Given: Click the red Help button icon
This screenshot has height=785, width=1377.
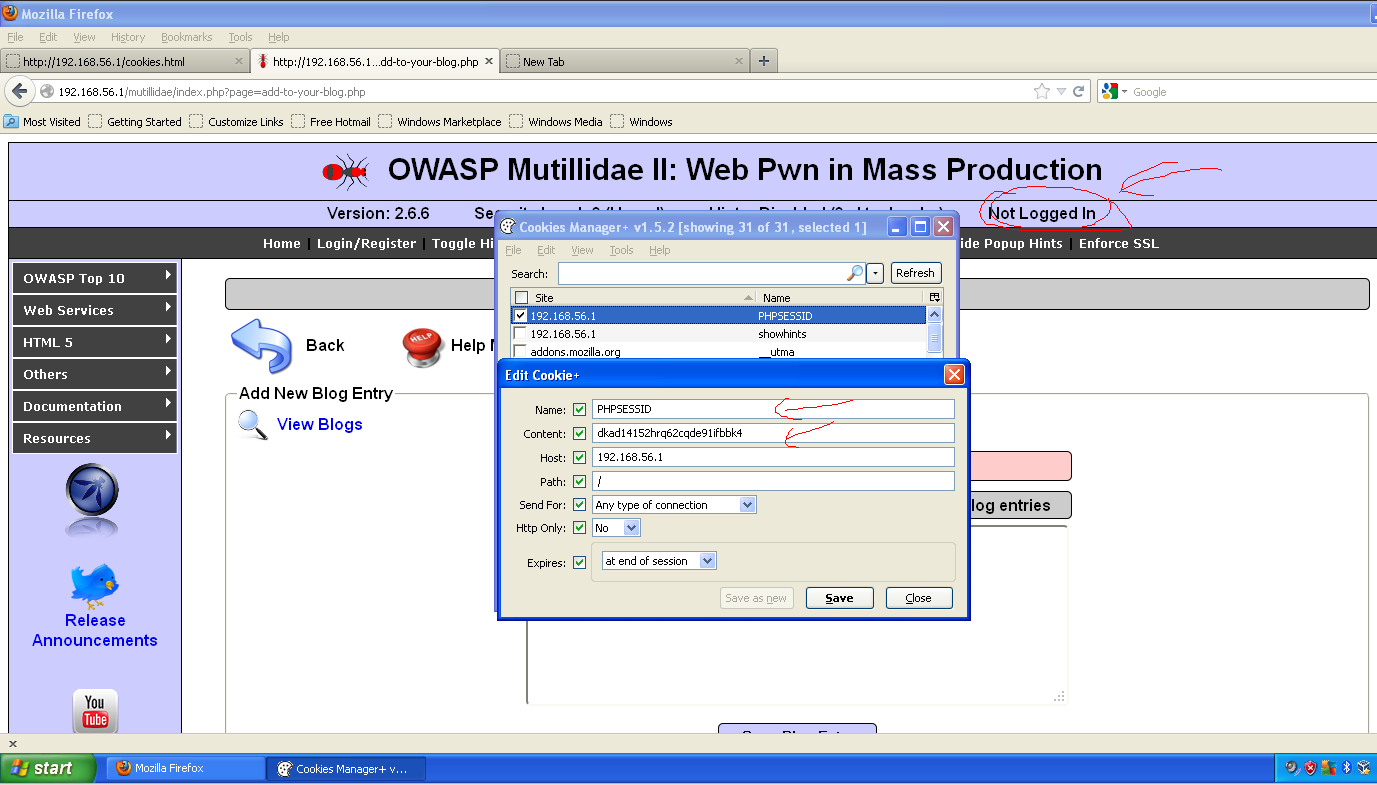Looking at the screenshot, I should click(x=423, y=346).
